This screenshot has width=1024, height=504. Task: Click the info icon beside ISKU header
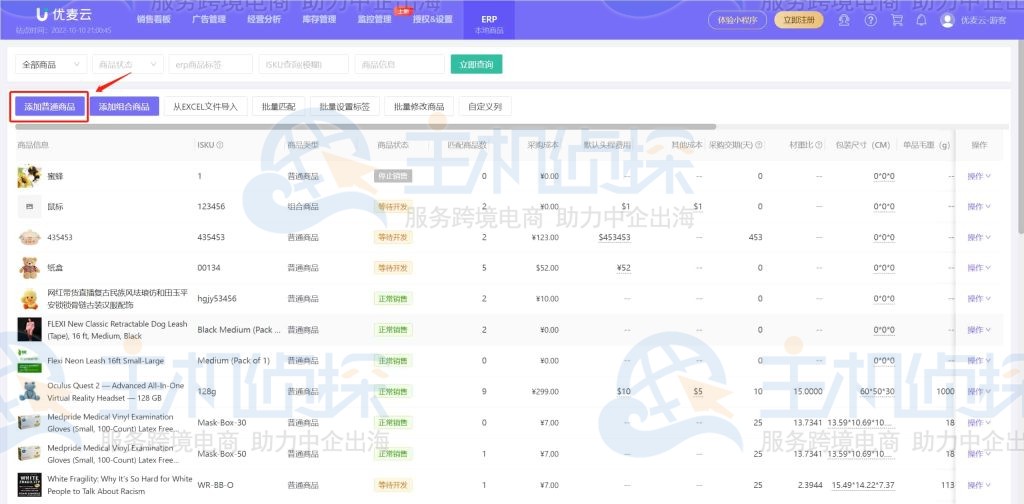click(x=220, y=145)
